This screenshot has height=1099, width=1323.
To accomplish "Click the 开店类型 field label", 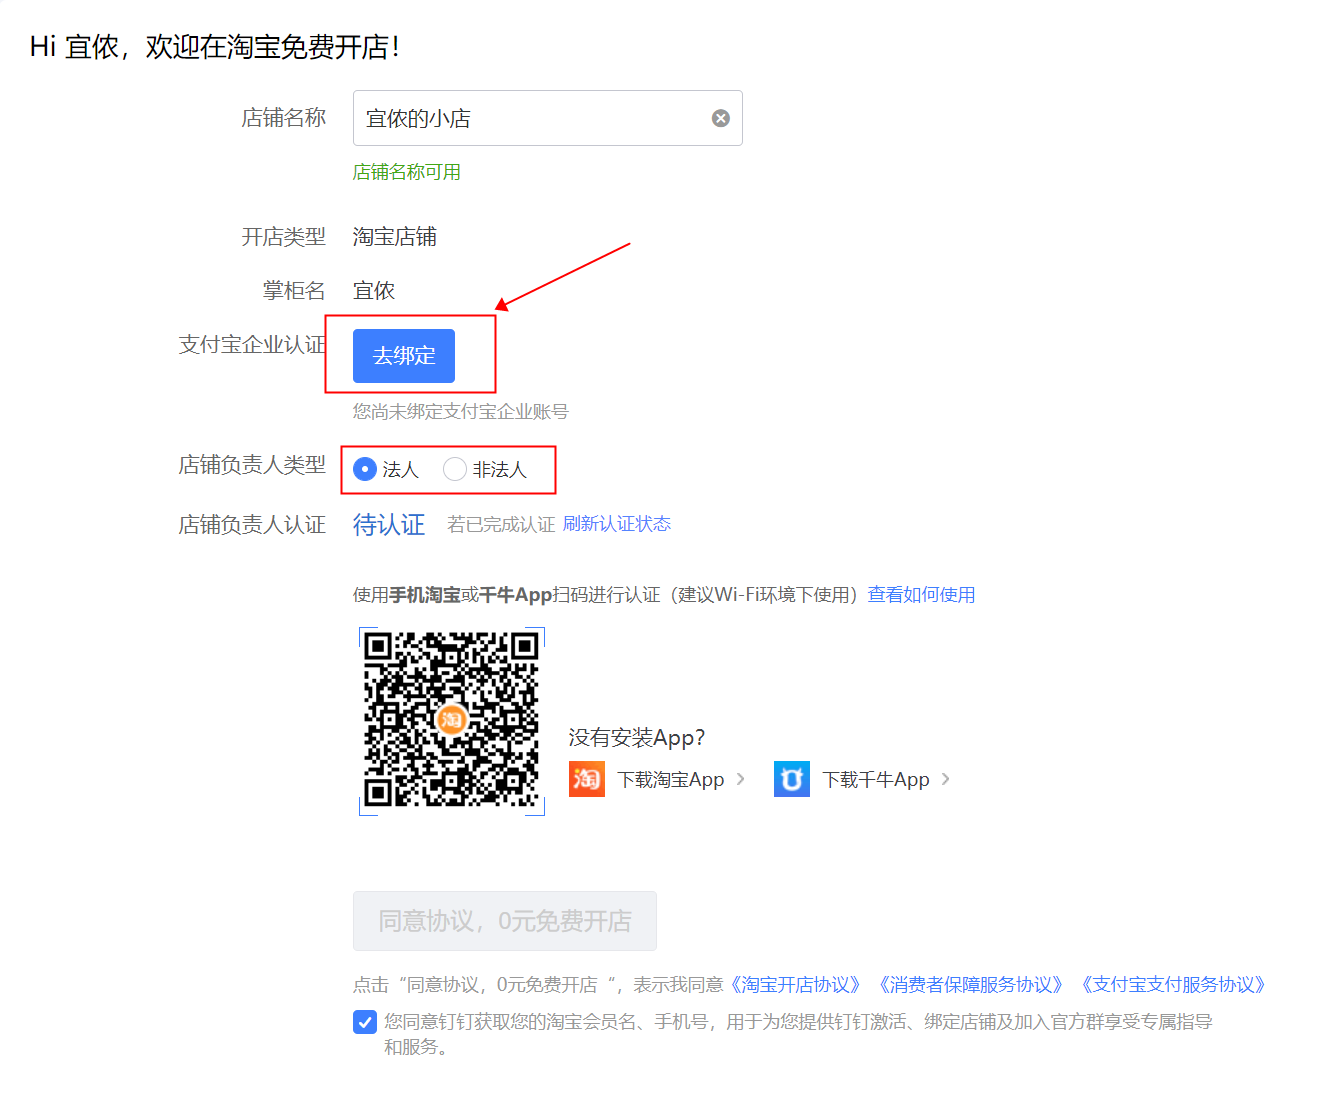I will [x=284, y=237].
